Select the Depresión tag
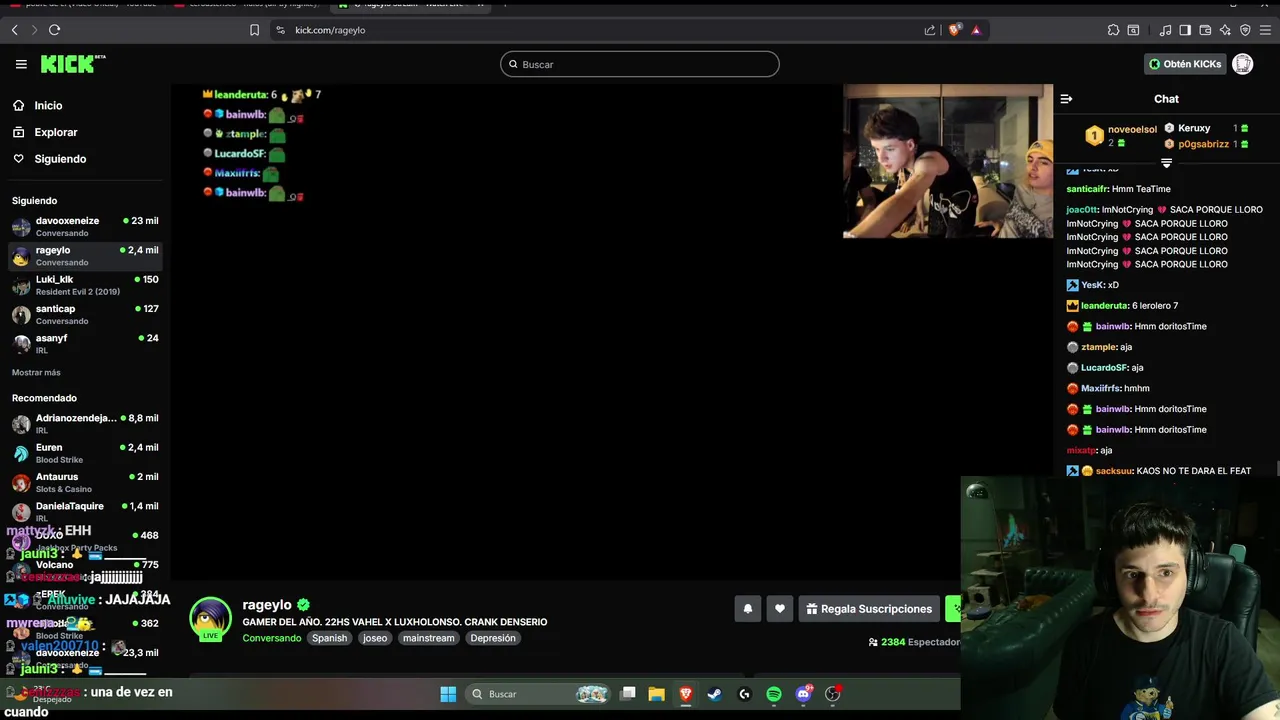Screen dimensions: 1280x720 [x=493, y=638]
